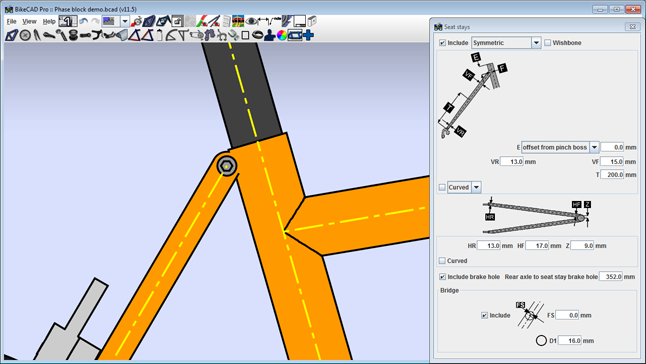Enable the Wishbone checkbox
This screenshot has height=364, width=646.
click(x=548, y=43)
